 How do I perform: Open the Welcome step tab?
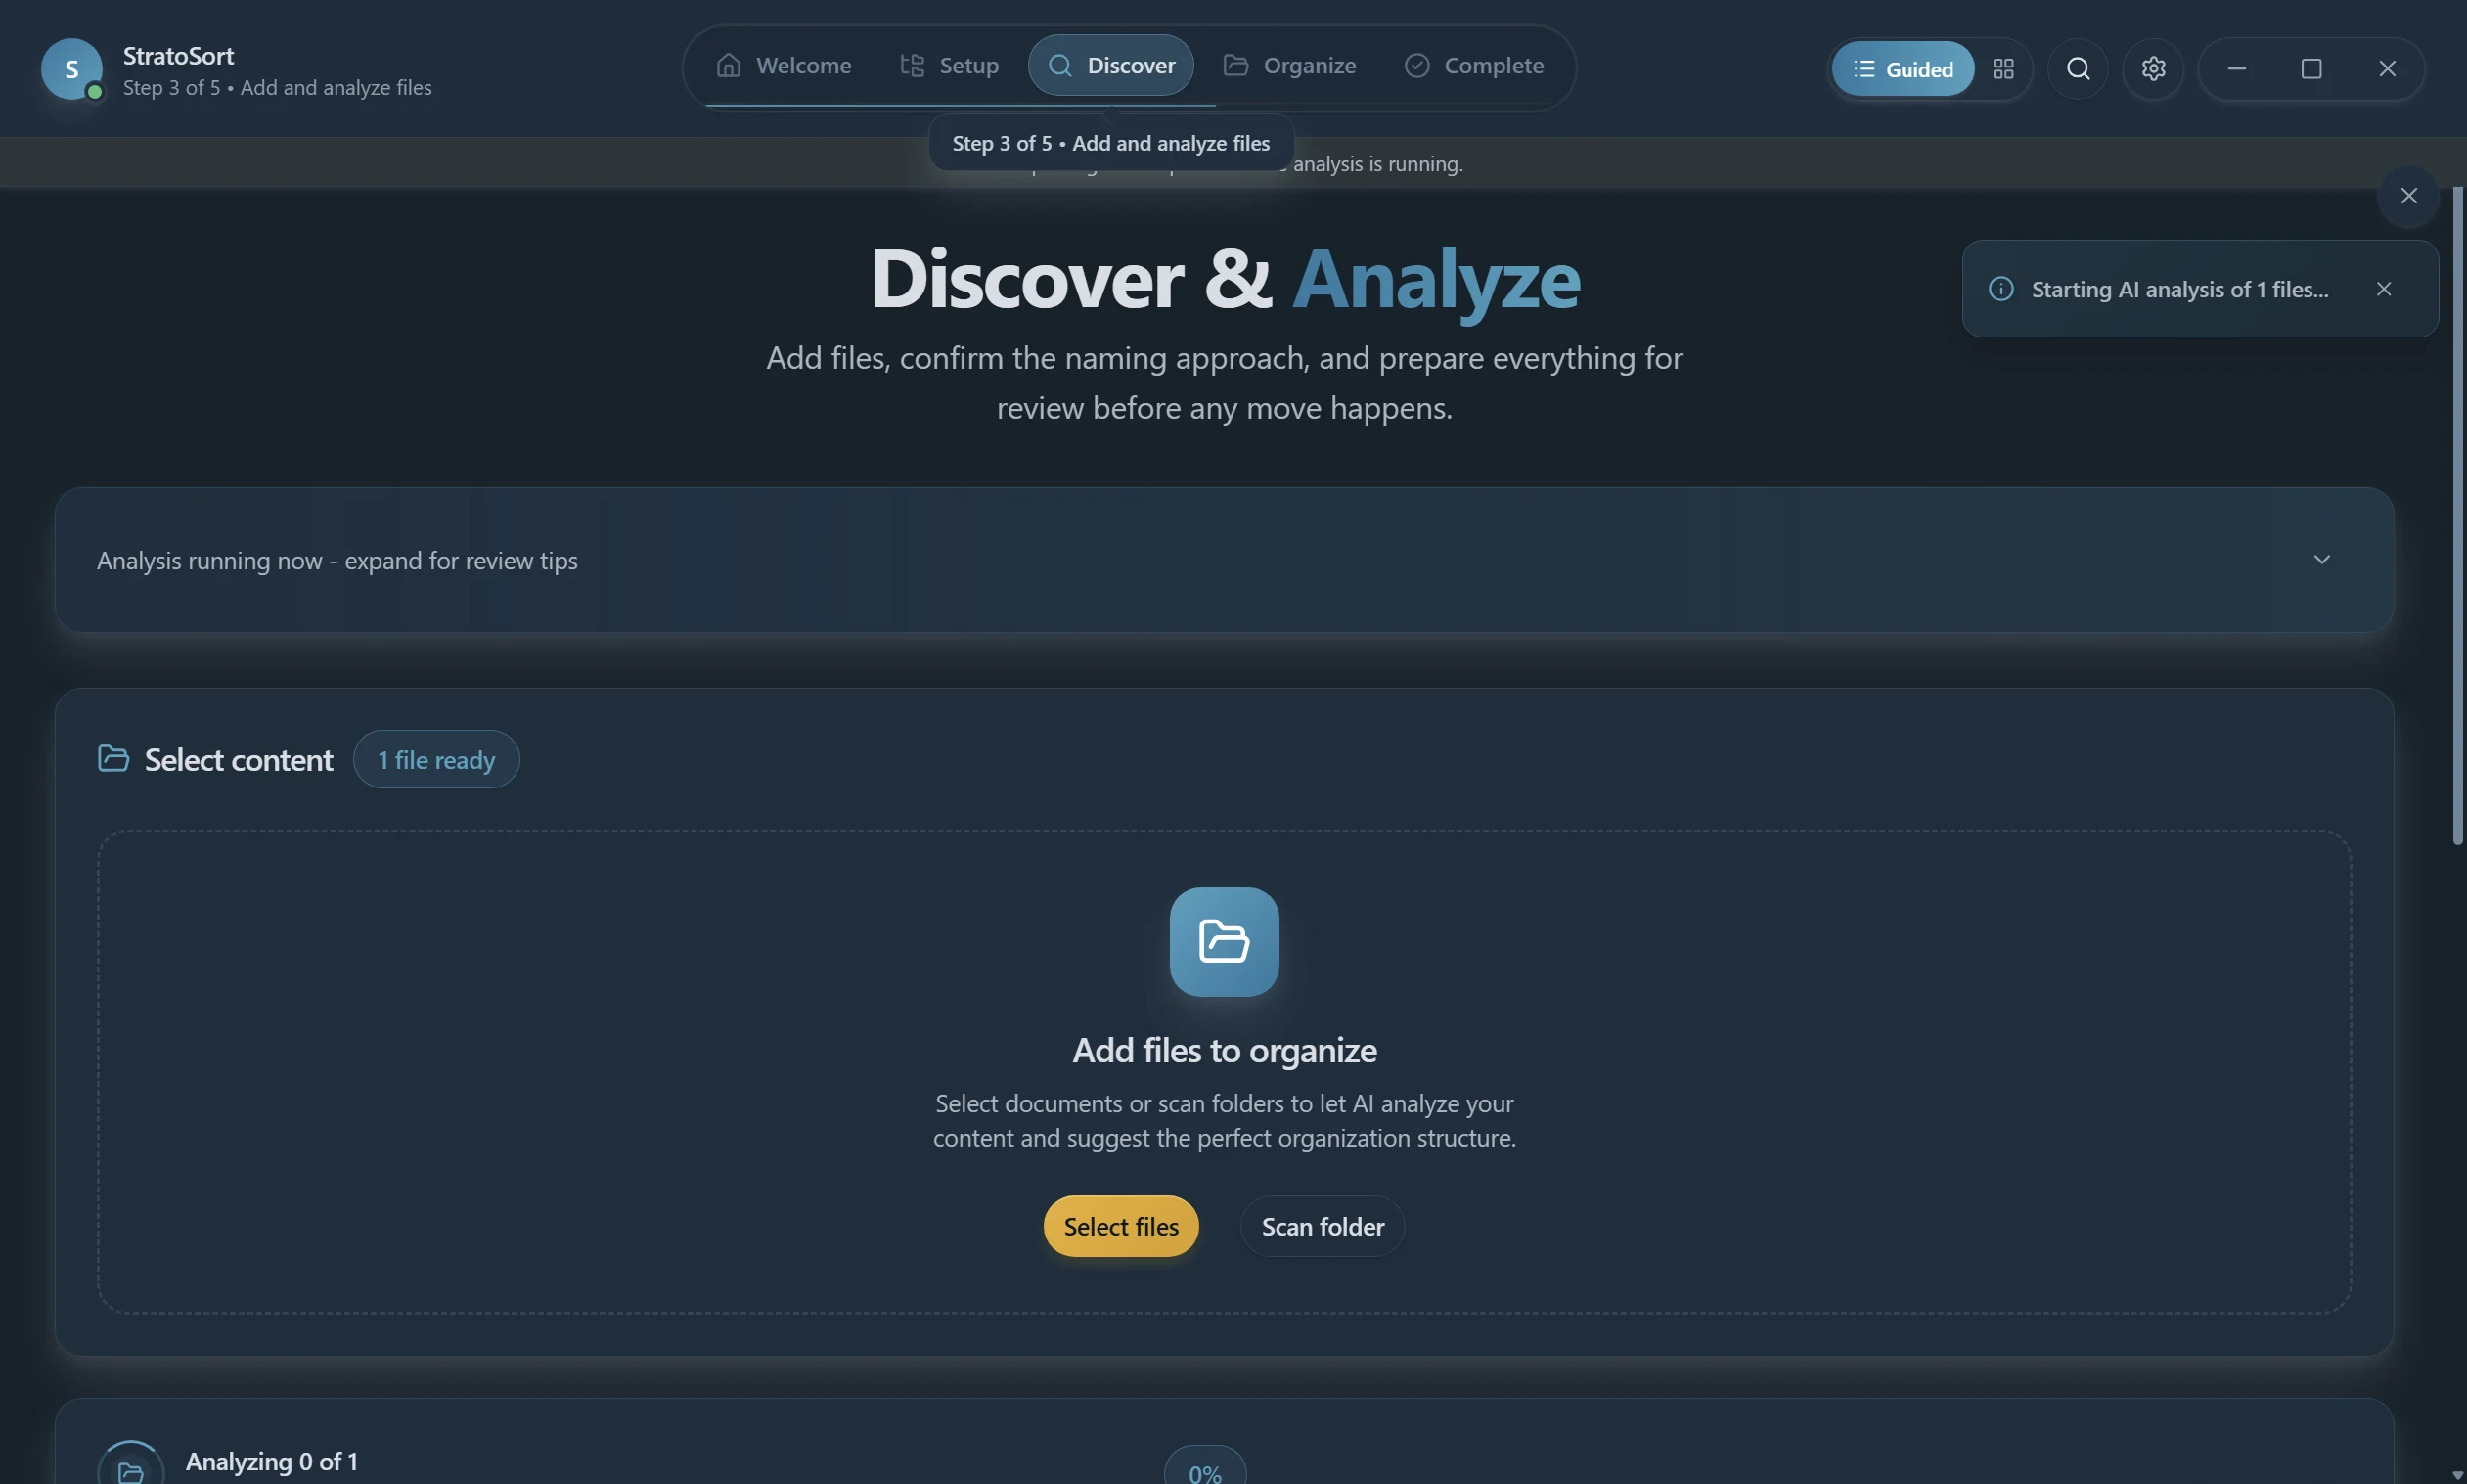(784, 66)
